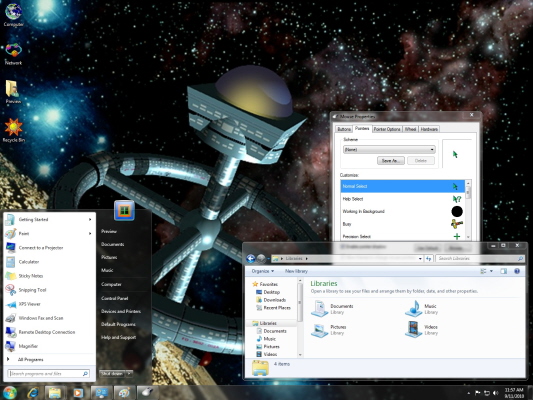The image size is (533, 400).
Task: Launch the Snipping Tool
Action: [49, 290]
